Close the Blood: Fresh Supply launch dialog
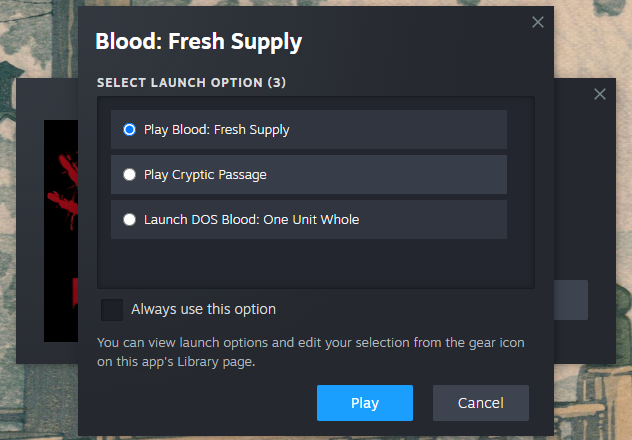The width and height of the screenshot is (632, 440). 538,22
